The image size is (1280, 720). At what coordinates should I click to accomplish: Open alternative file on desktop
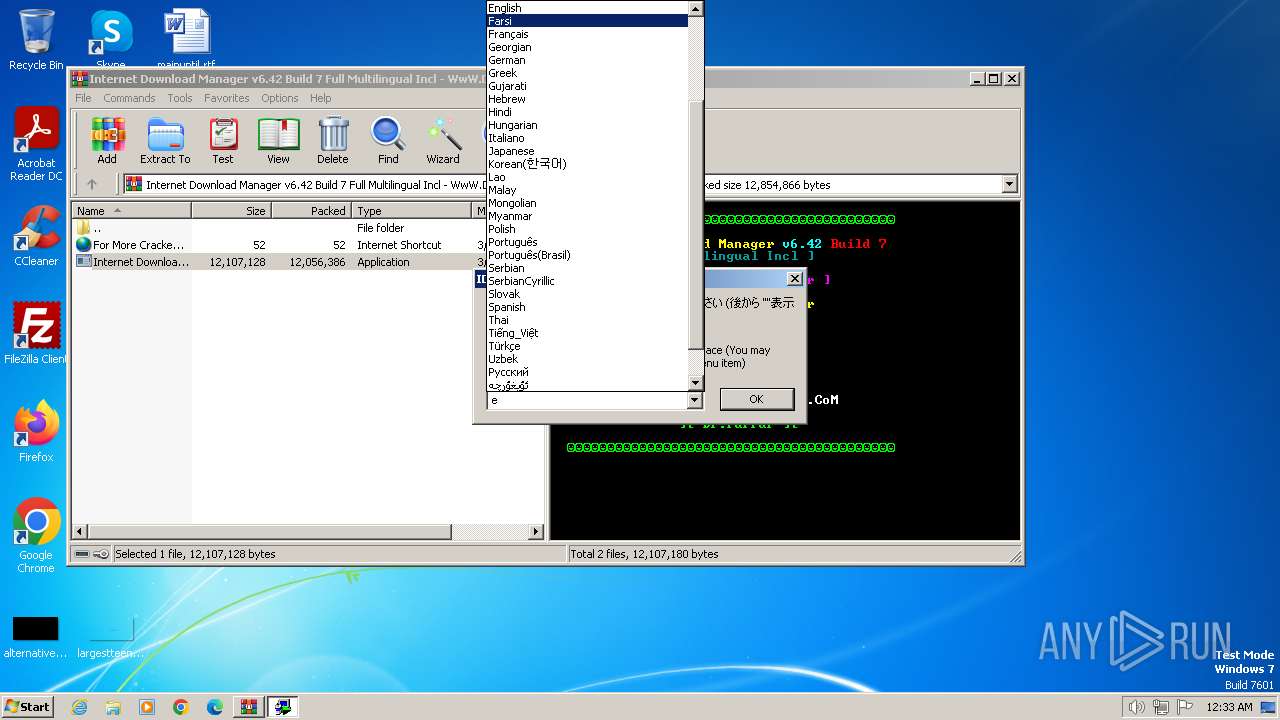click(x=36, y=637)
